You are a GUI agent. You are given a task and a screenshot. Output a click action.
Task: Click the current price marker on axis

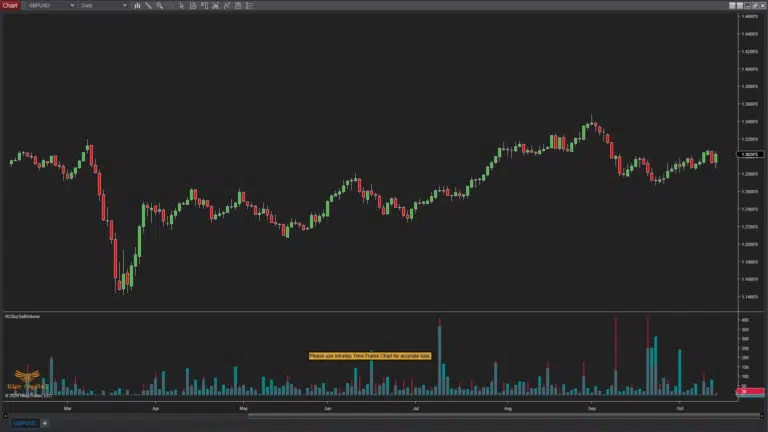[750, 154]
